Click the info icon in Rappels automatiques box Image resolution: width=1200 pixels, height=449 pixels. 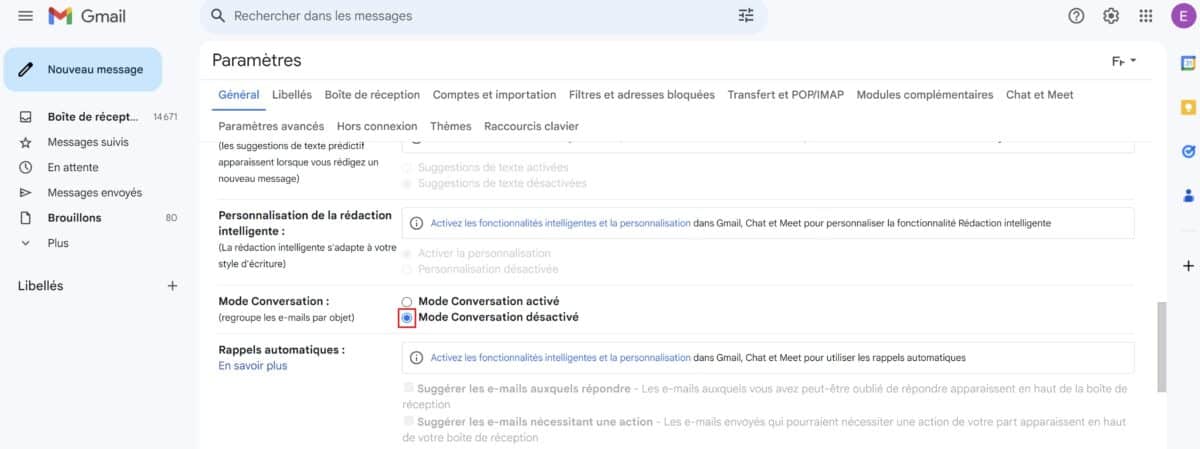417,357
